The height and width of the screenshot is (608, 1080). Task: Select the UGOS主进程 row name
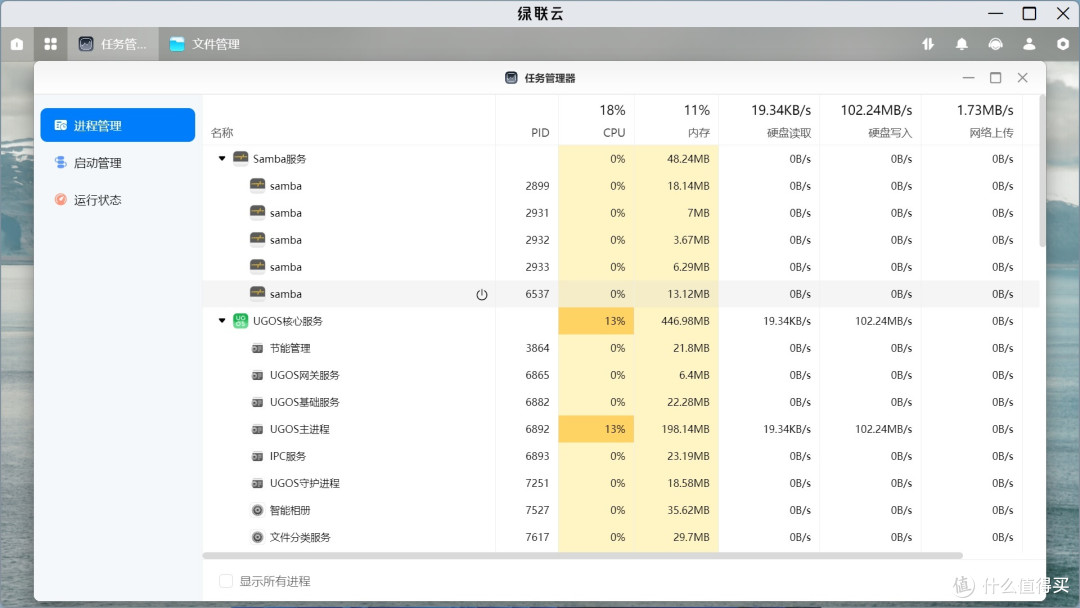click(300, 429)
